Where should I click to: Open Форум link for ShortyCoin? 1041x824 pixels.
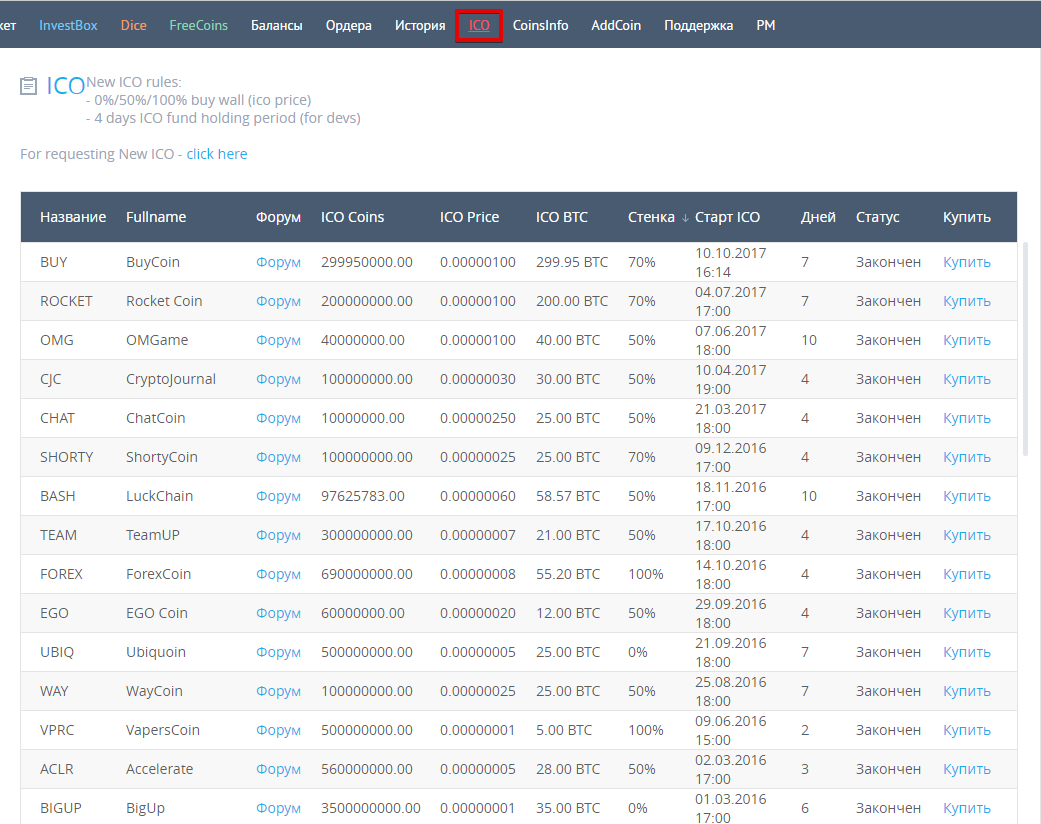pyautogui.click(x=278, y=457)
